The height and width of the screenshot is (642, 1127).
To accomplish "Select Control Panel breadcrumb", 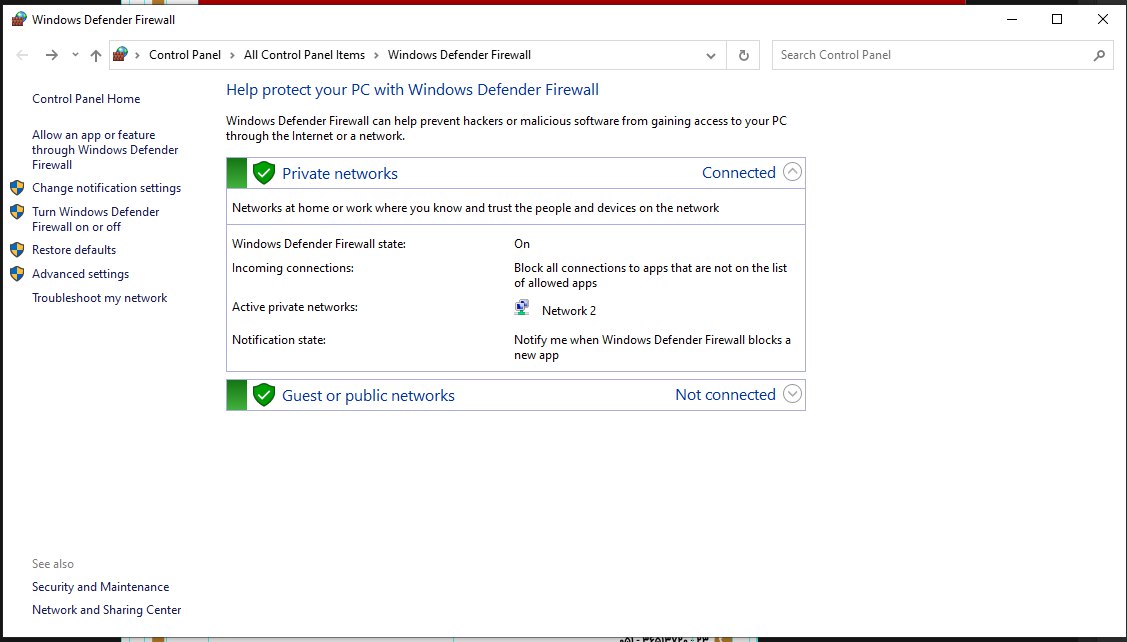I will point(185,55).
